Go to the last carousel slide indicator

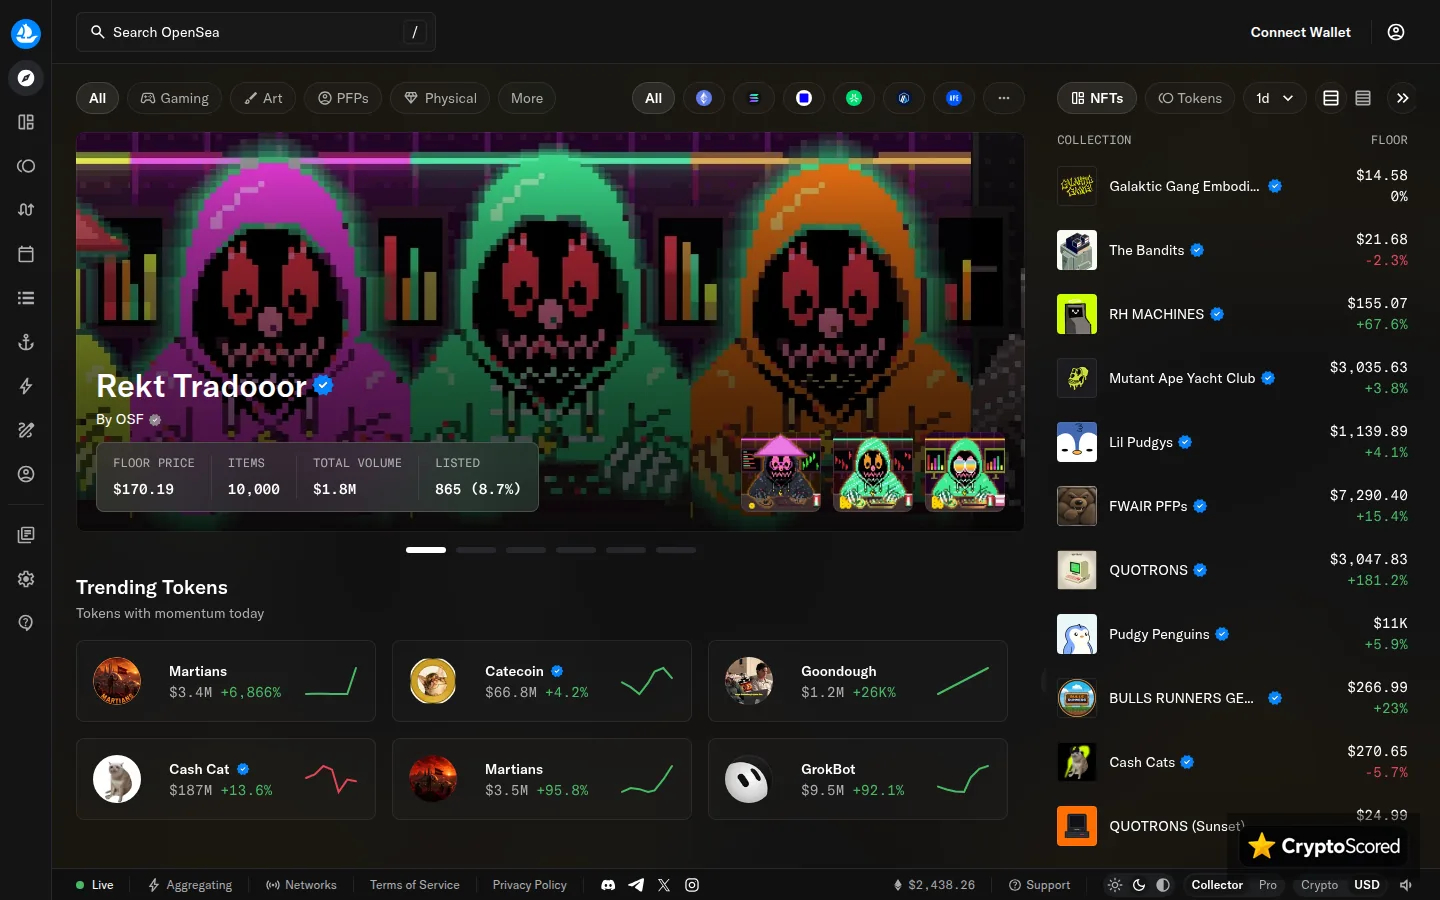pos(676,550)
